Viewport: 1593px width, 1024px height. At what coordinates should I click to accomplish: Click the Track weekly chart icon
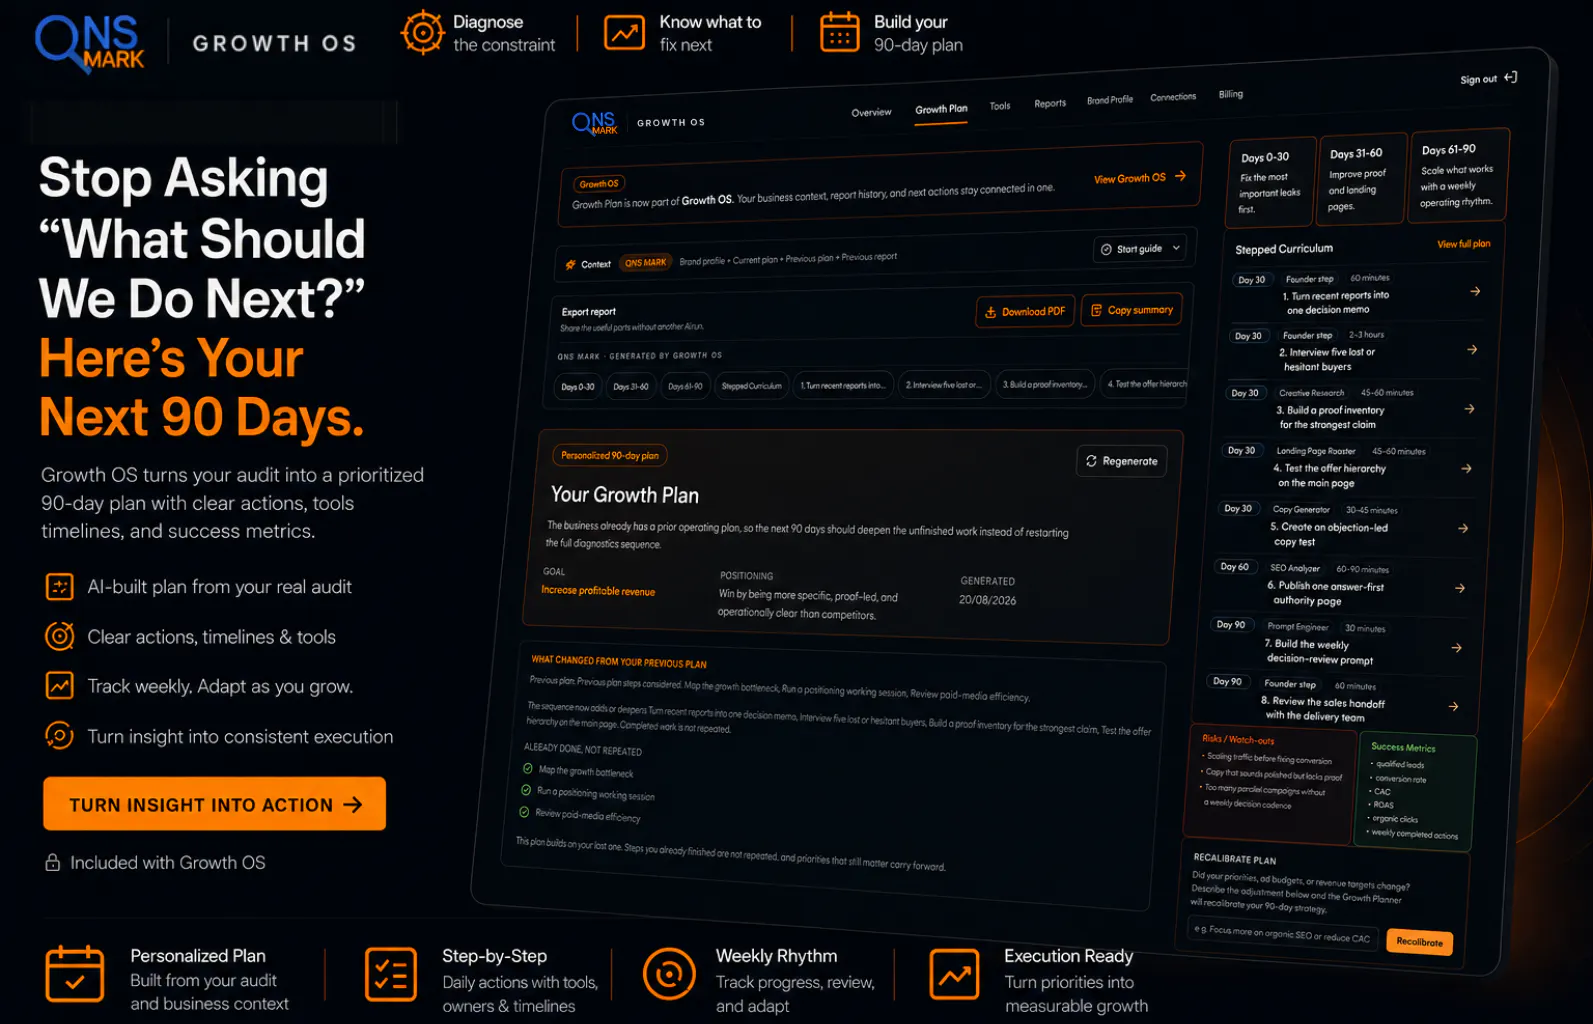(x=60, y=686)
